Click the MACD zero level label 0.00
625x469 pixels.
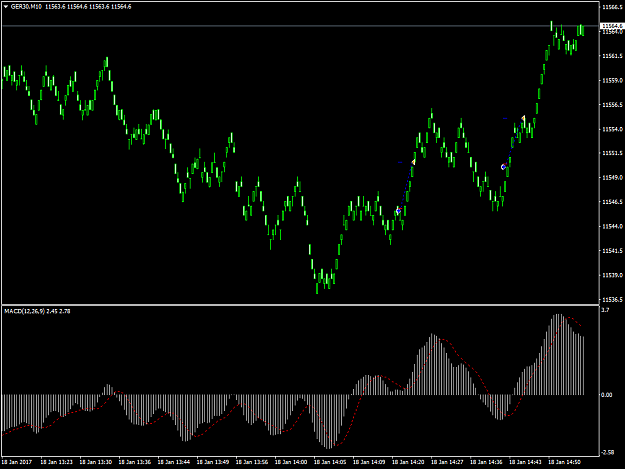pos(606,395)
